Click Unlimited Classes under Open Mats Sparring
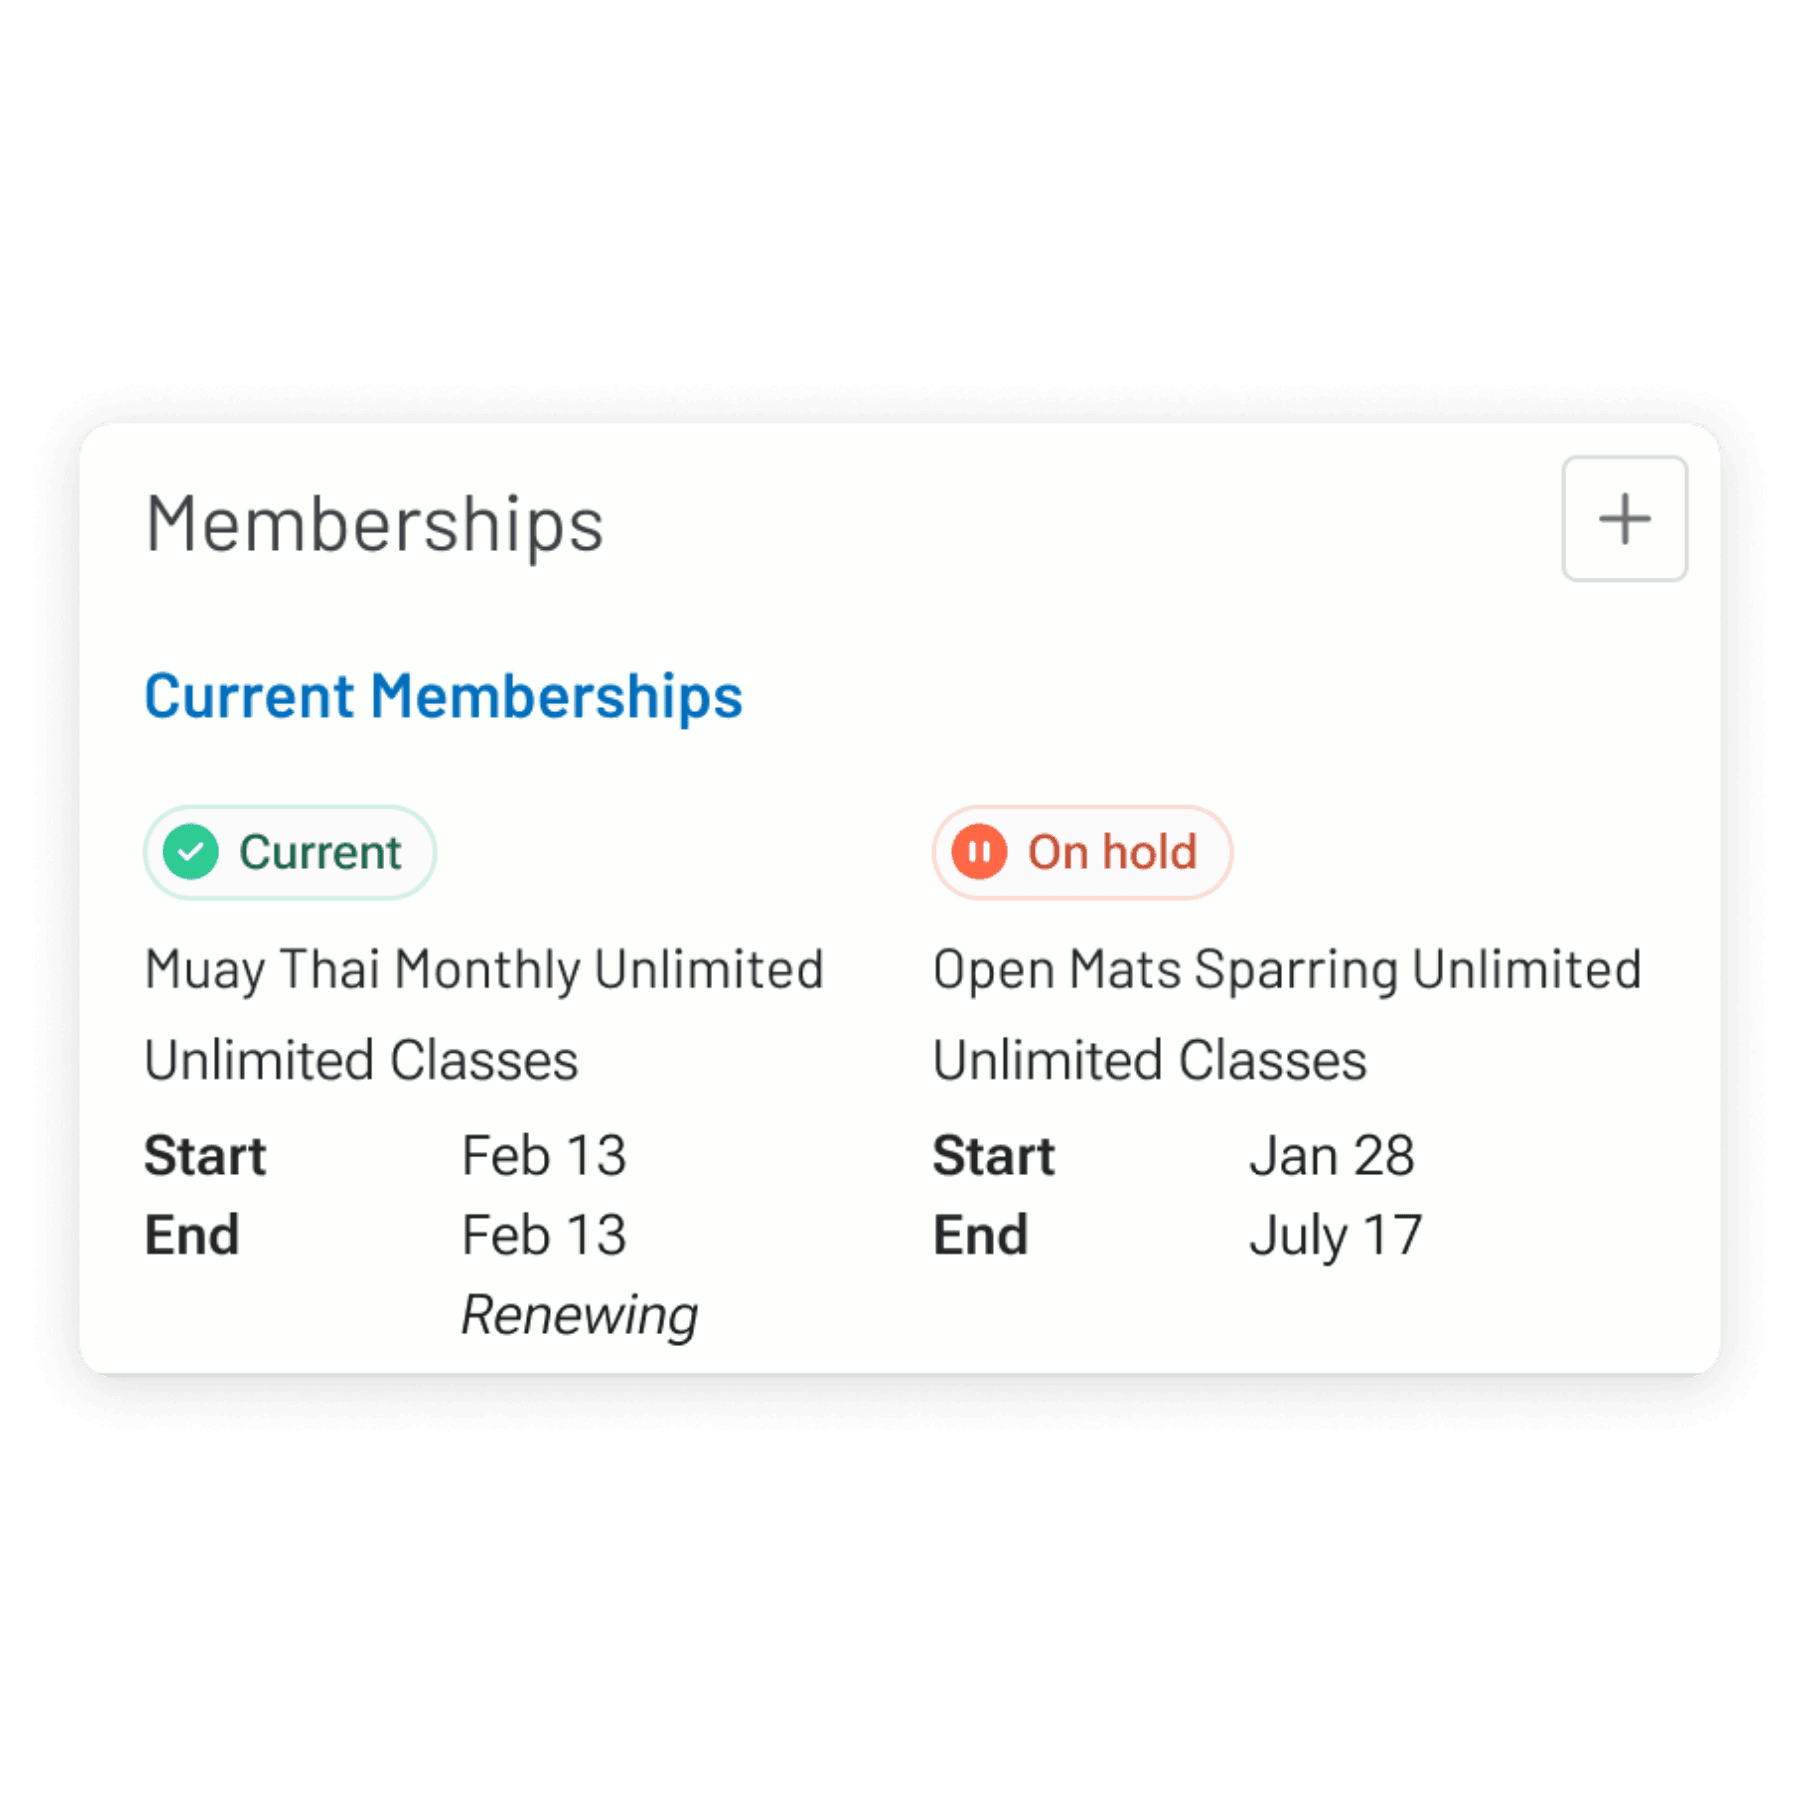The image size is (1800, 1800). (1149, 1060)
